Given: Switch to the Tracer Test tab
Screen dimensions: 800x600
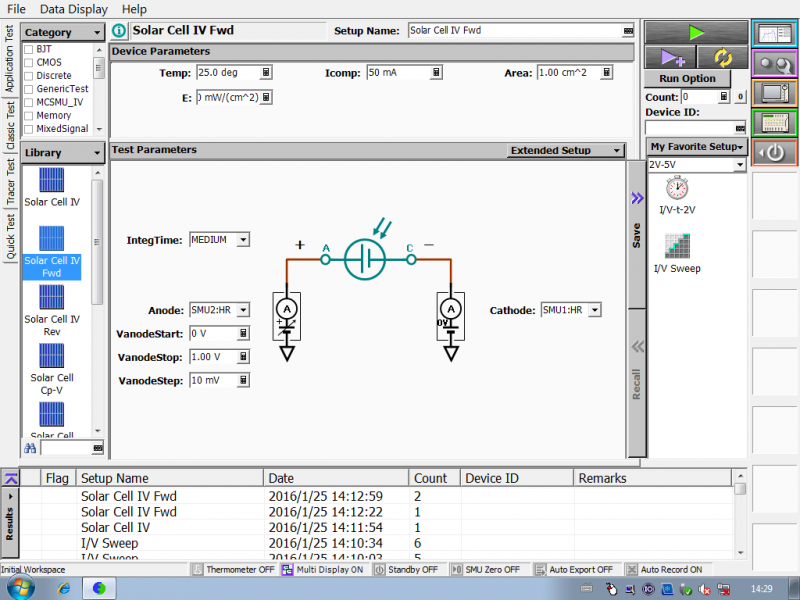Looking at the screenshot, I should (10, 181).
